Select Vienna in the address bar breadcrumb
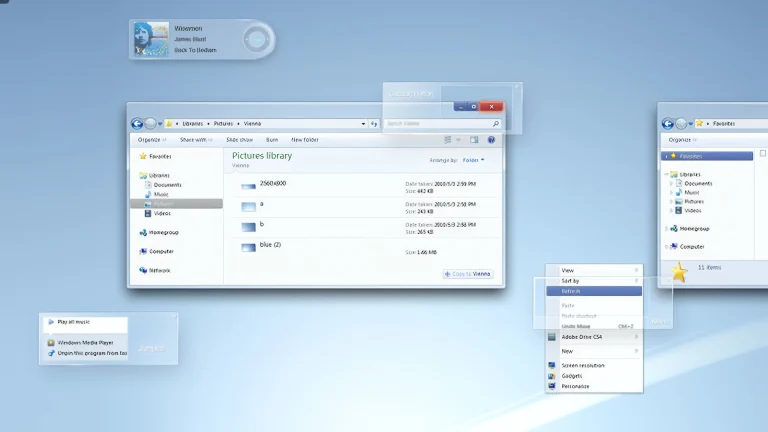Viewport: 768px width, 432px height. point(252,124)
